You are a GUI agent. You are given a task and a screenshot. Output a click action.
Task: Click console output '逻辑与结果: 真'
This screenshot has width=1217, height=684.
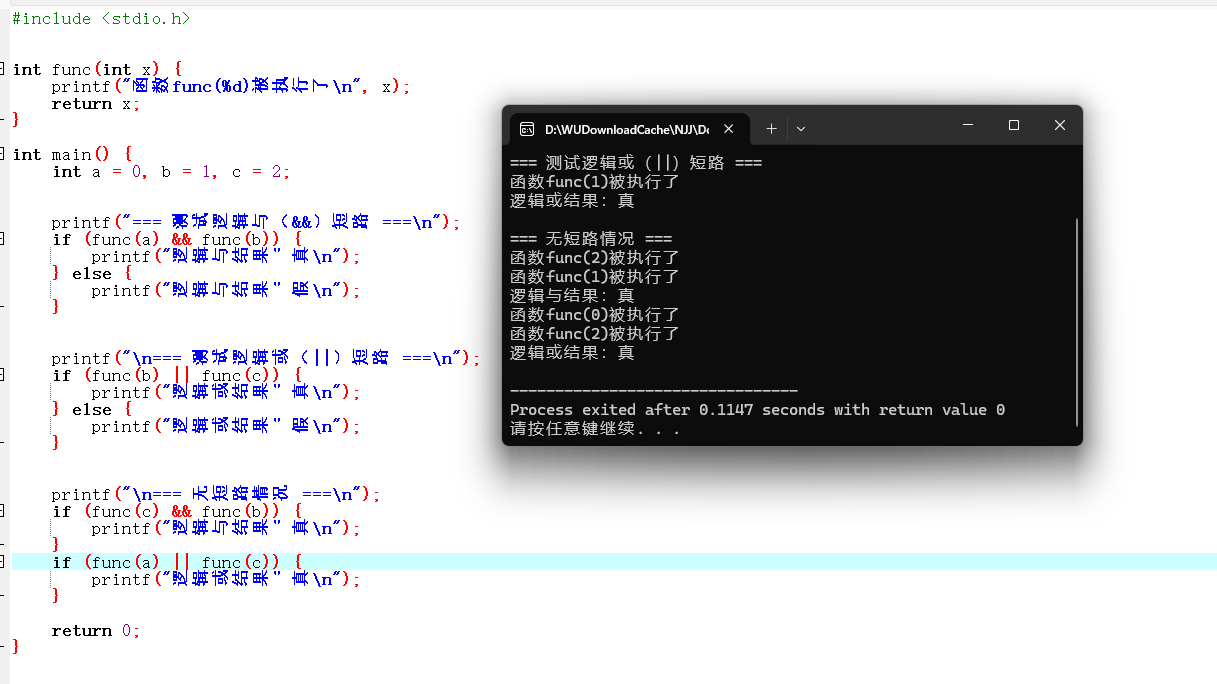click(572, 296)
